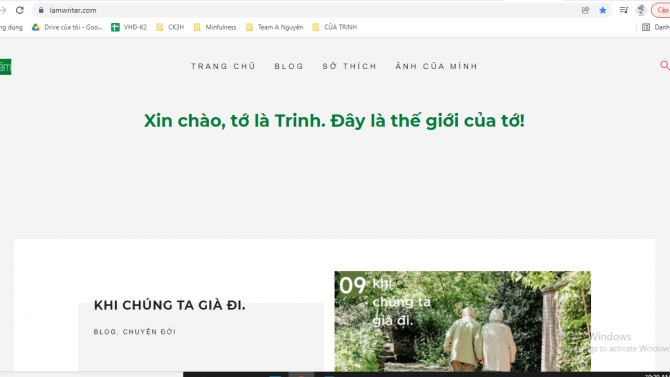Open the VHĐ-K2 sheets bookmark
The width and height of the screenshot is (670, 377).
click(129, 27)
